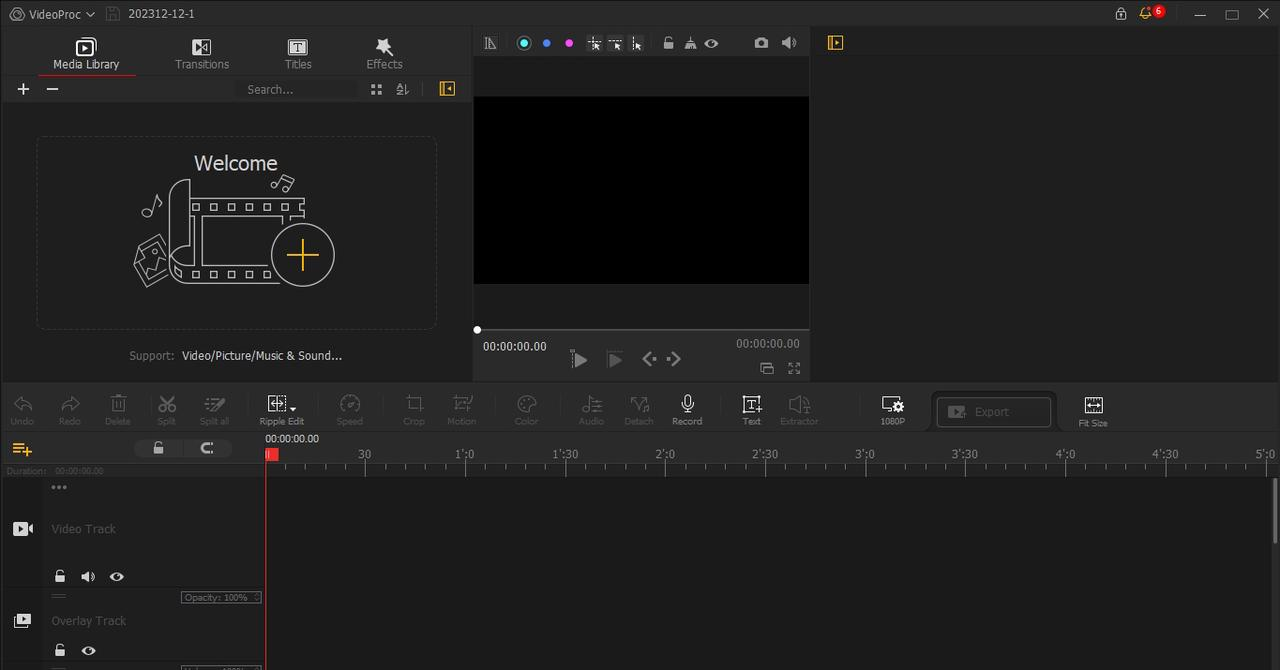Image resolution: width=1280 pixels, height=670 pixels.
Task: Step forward one frame
Action: (x=674, y=359)
